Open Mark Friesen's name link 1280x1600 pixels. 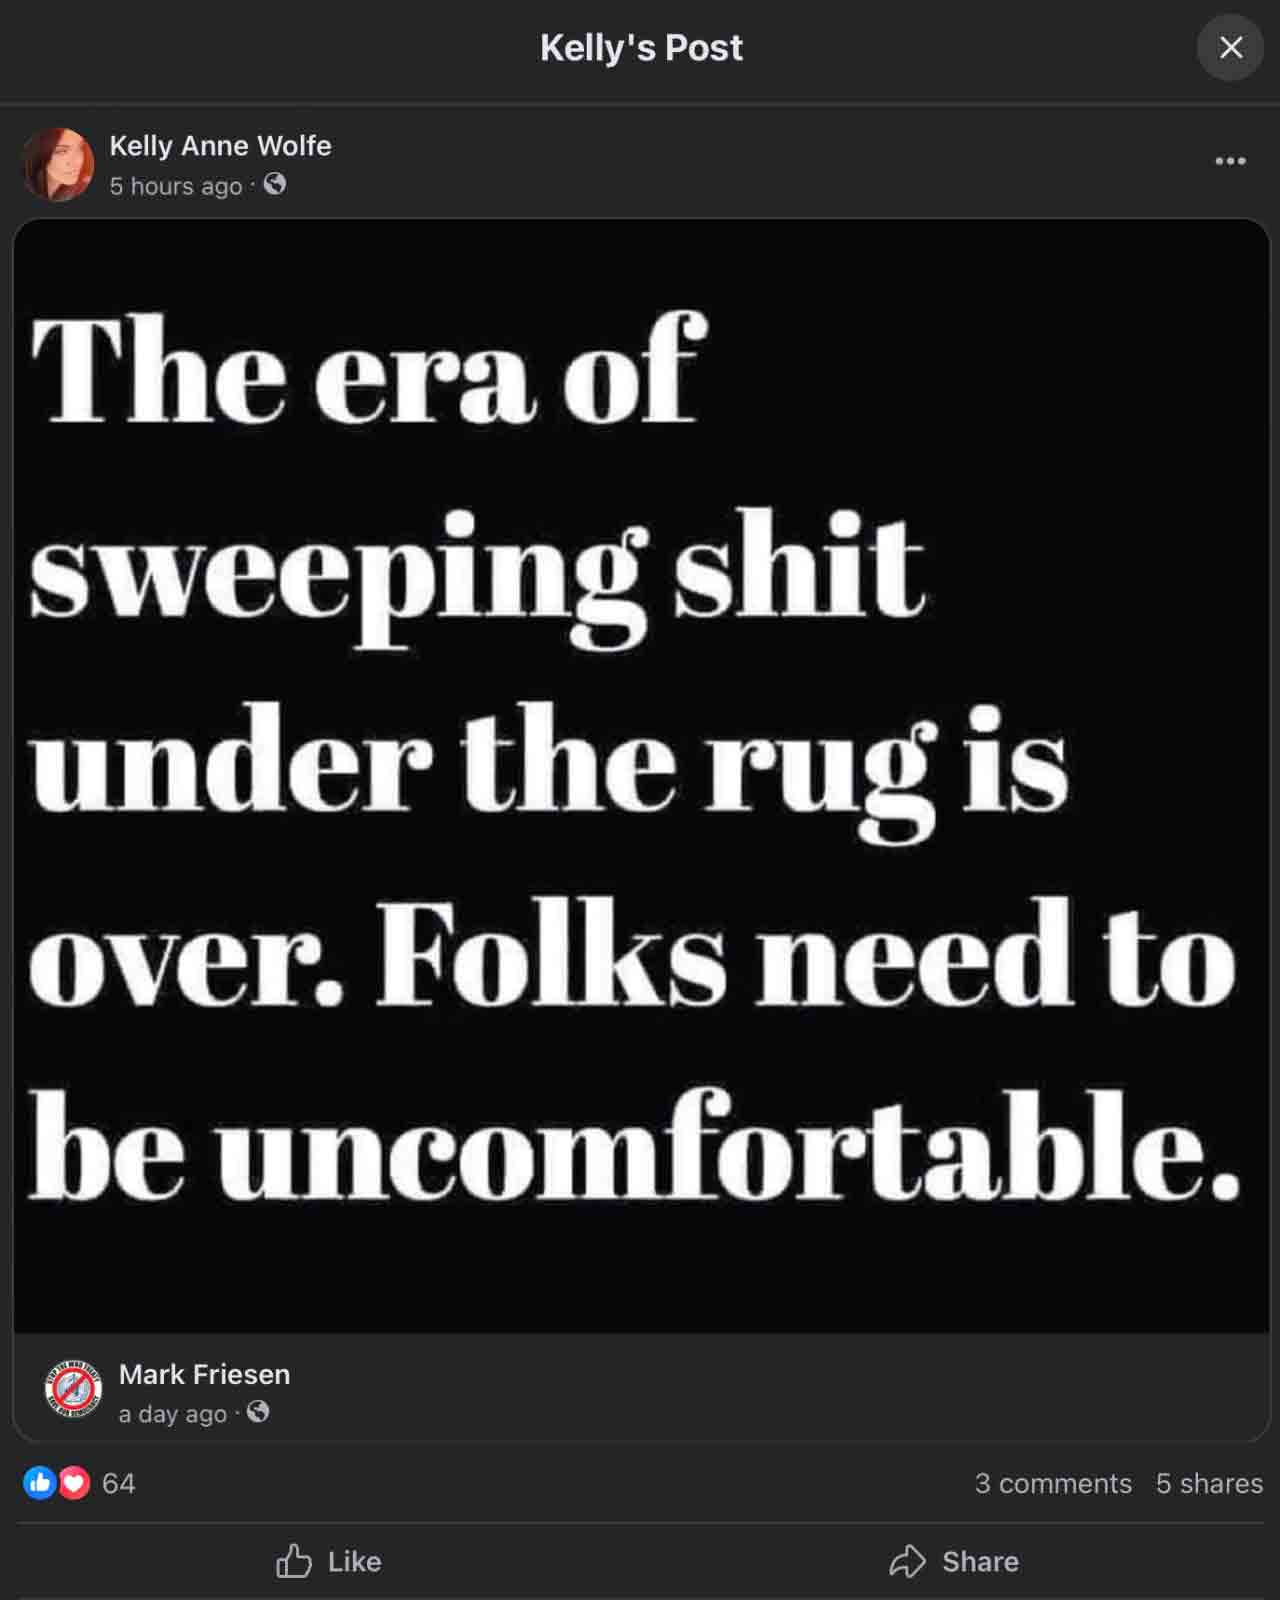(x=205, y=1375)
